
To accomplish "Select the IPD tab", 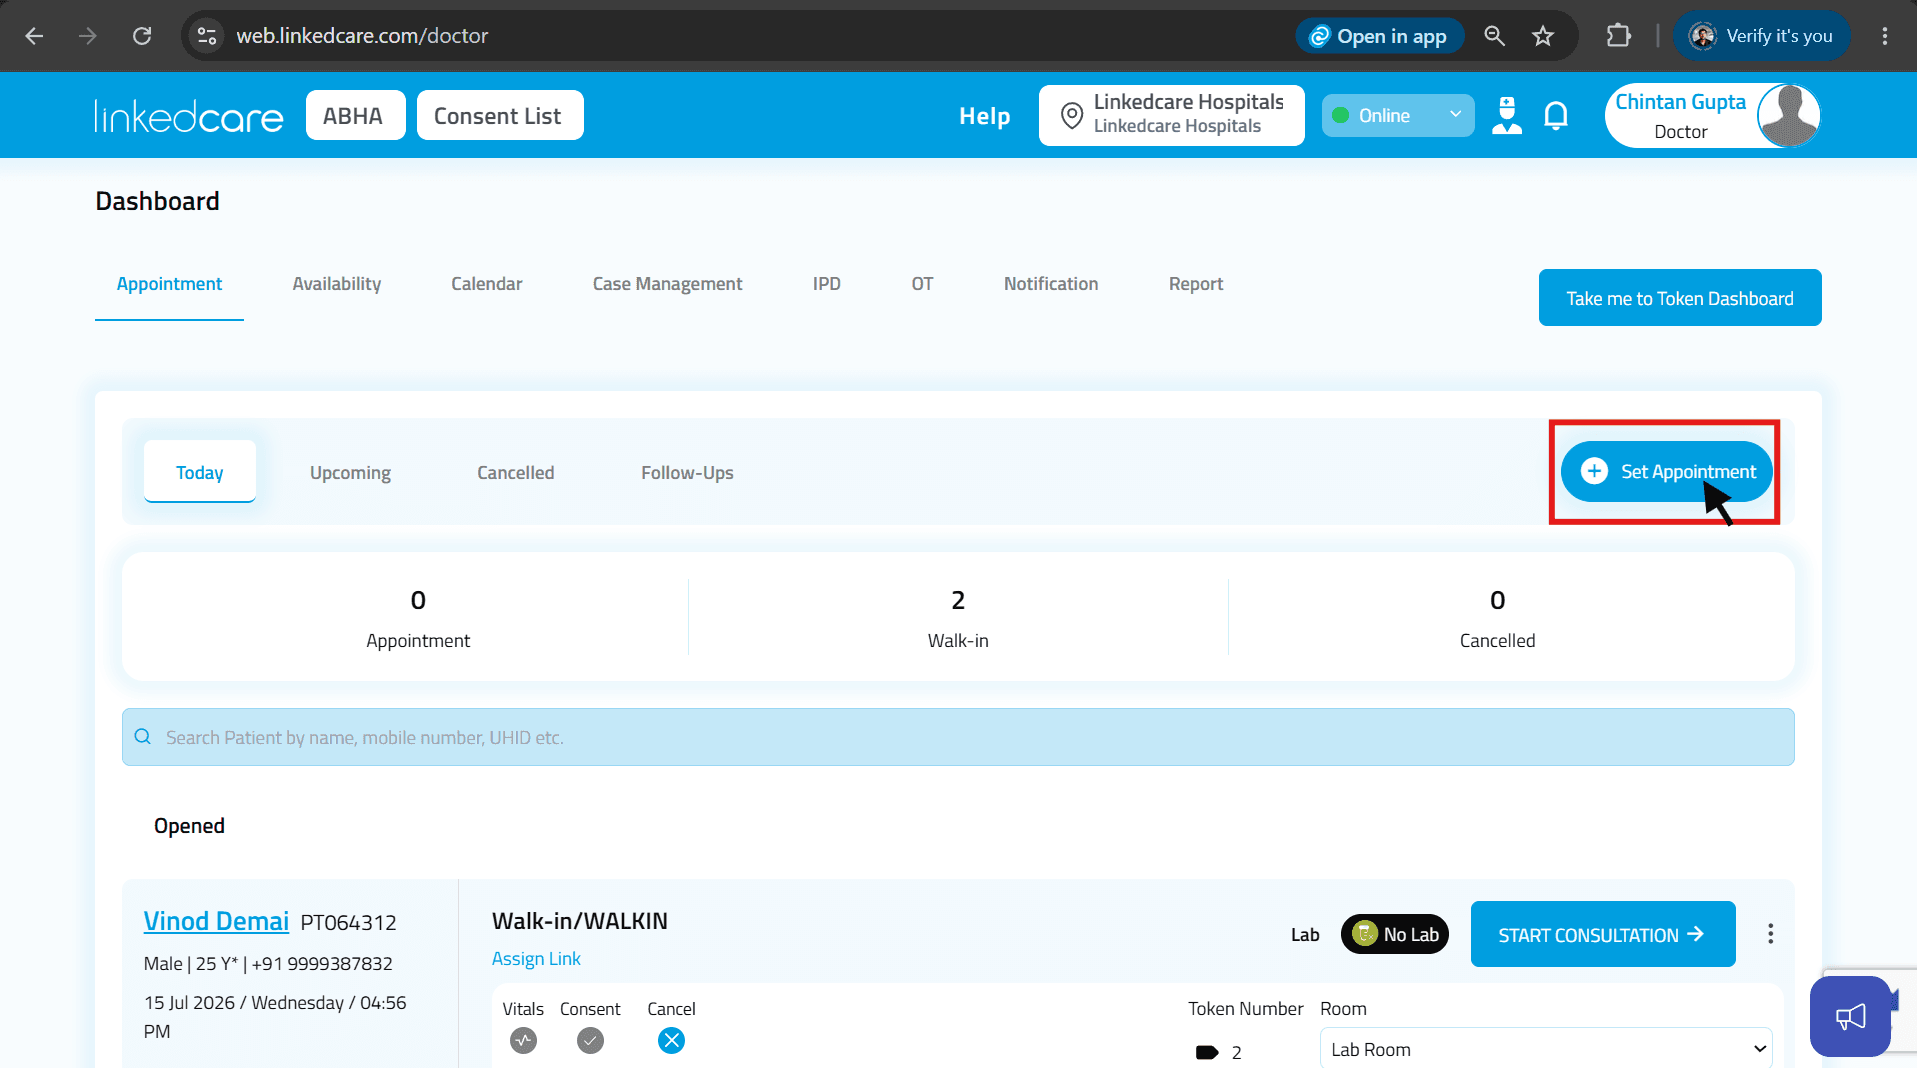I will [x=827, y=284].
